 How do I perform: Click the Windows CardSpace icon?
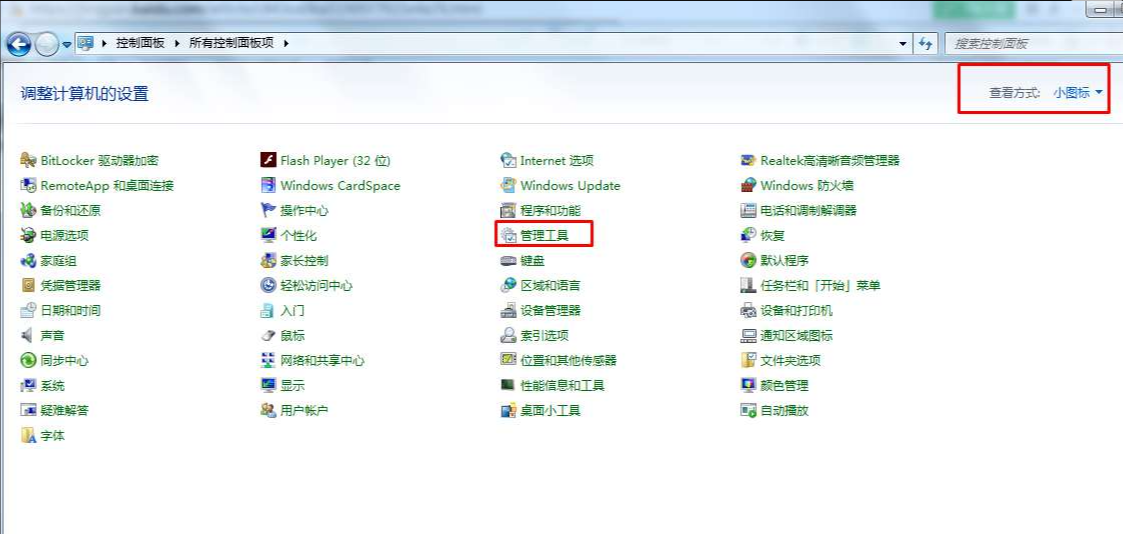[x=269, y=185]
